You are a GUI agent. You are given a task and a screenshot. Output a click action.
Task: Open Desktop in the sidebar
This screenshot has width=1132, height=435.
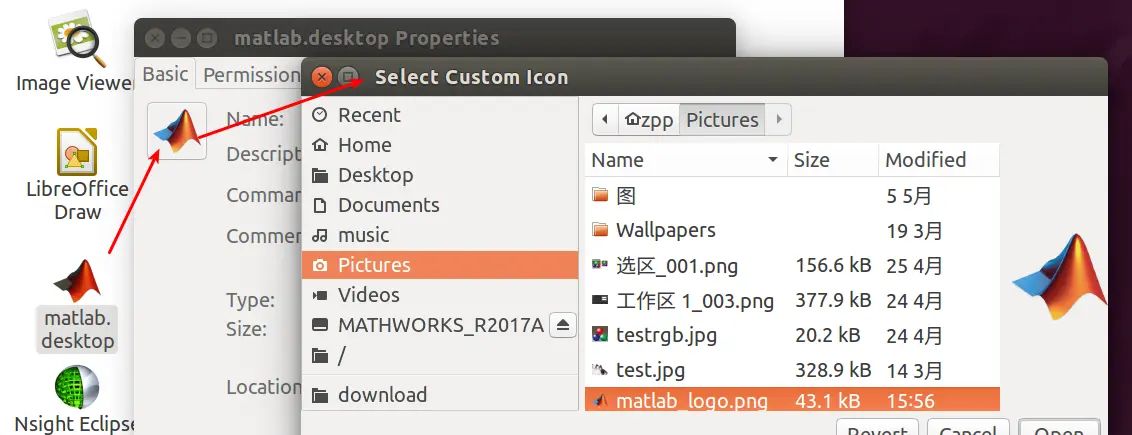[440, 175]
